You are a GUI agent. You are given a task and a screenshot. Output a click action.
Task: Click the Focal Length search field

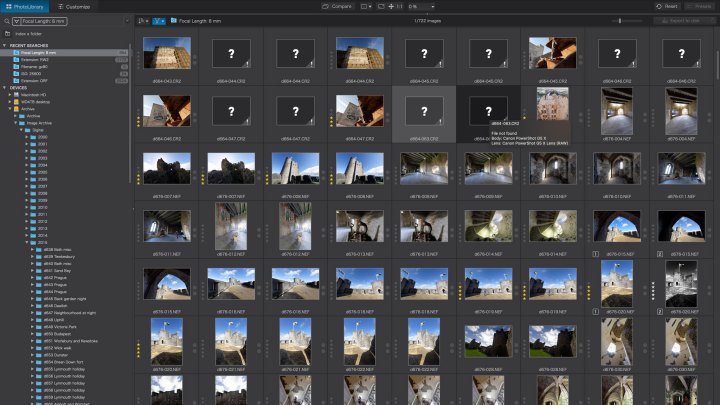[x=43, y=21]
